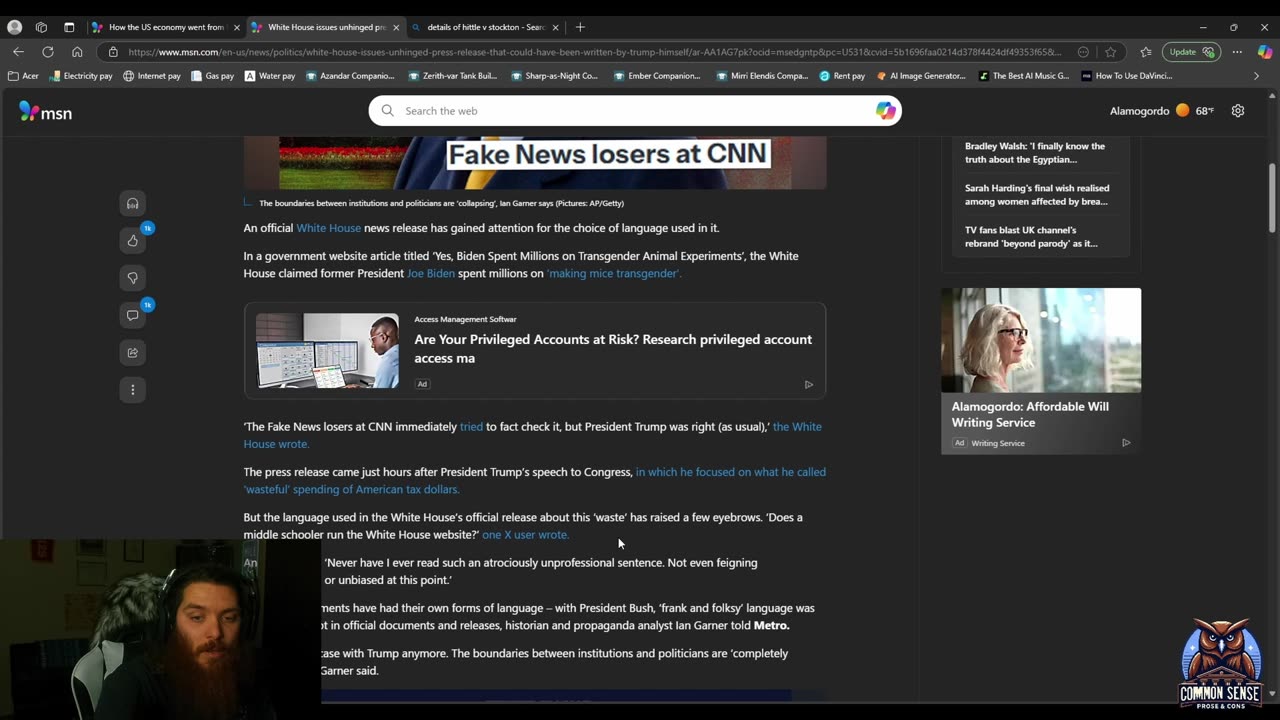This screenshot has width=1280, height=720.
Task: Click the MSN logo
Action: click(46, 112)
